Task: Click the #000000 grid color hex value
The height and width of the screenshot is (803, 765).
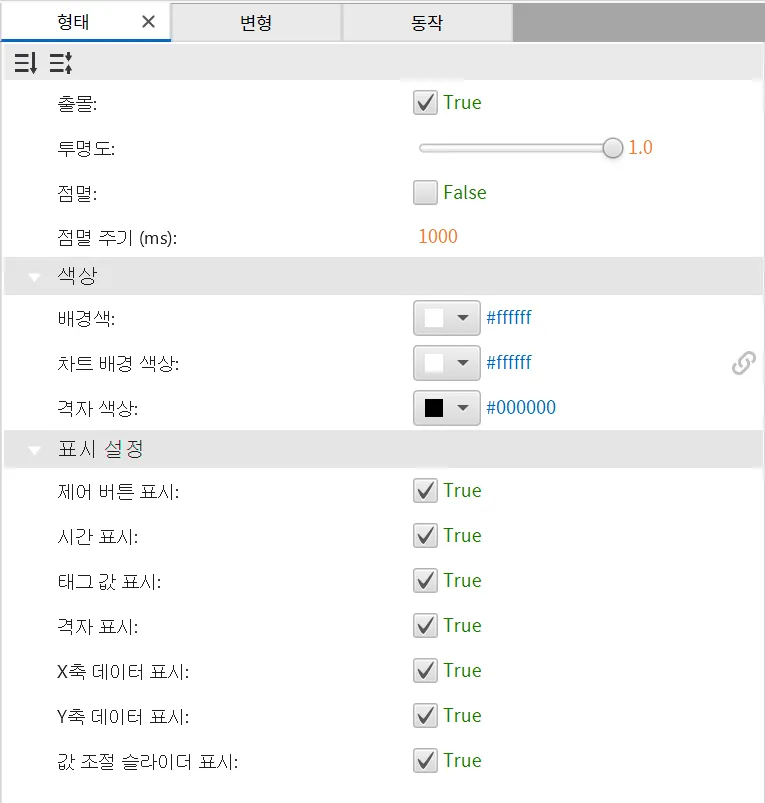Action: (x=521, y=408)
